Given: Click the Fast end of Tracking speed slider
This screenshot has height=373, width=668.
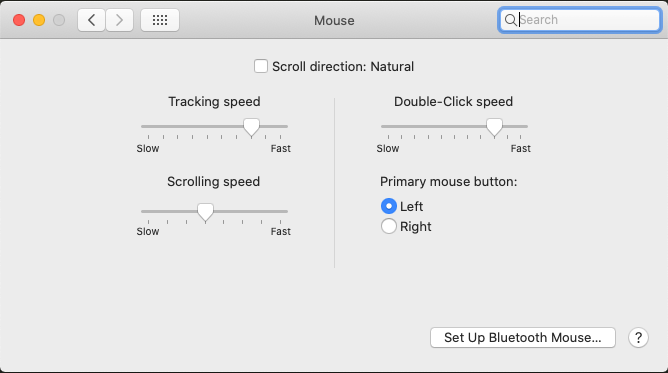Looking at the screenshot, I should (x=280, y=148).
